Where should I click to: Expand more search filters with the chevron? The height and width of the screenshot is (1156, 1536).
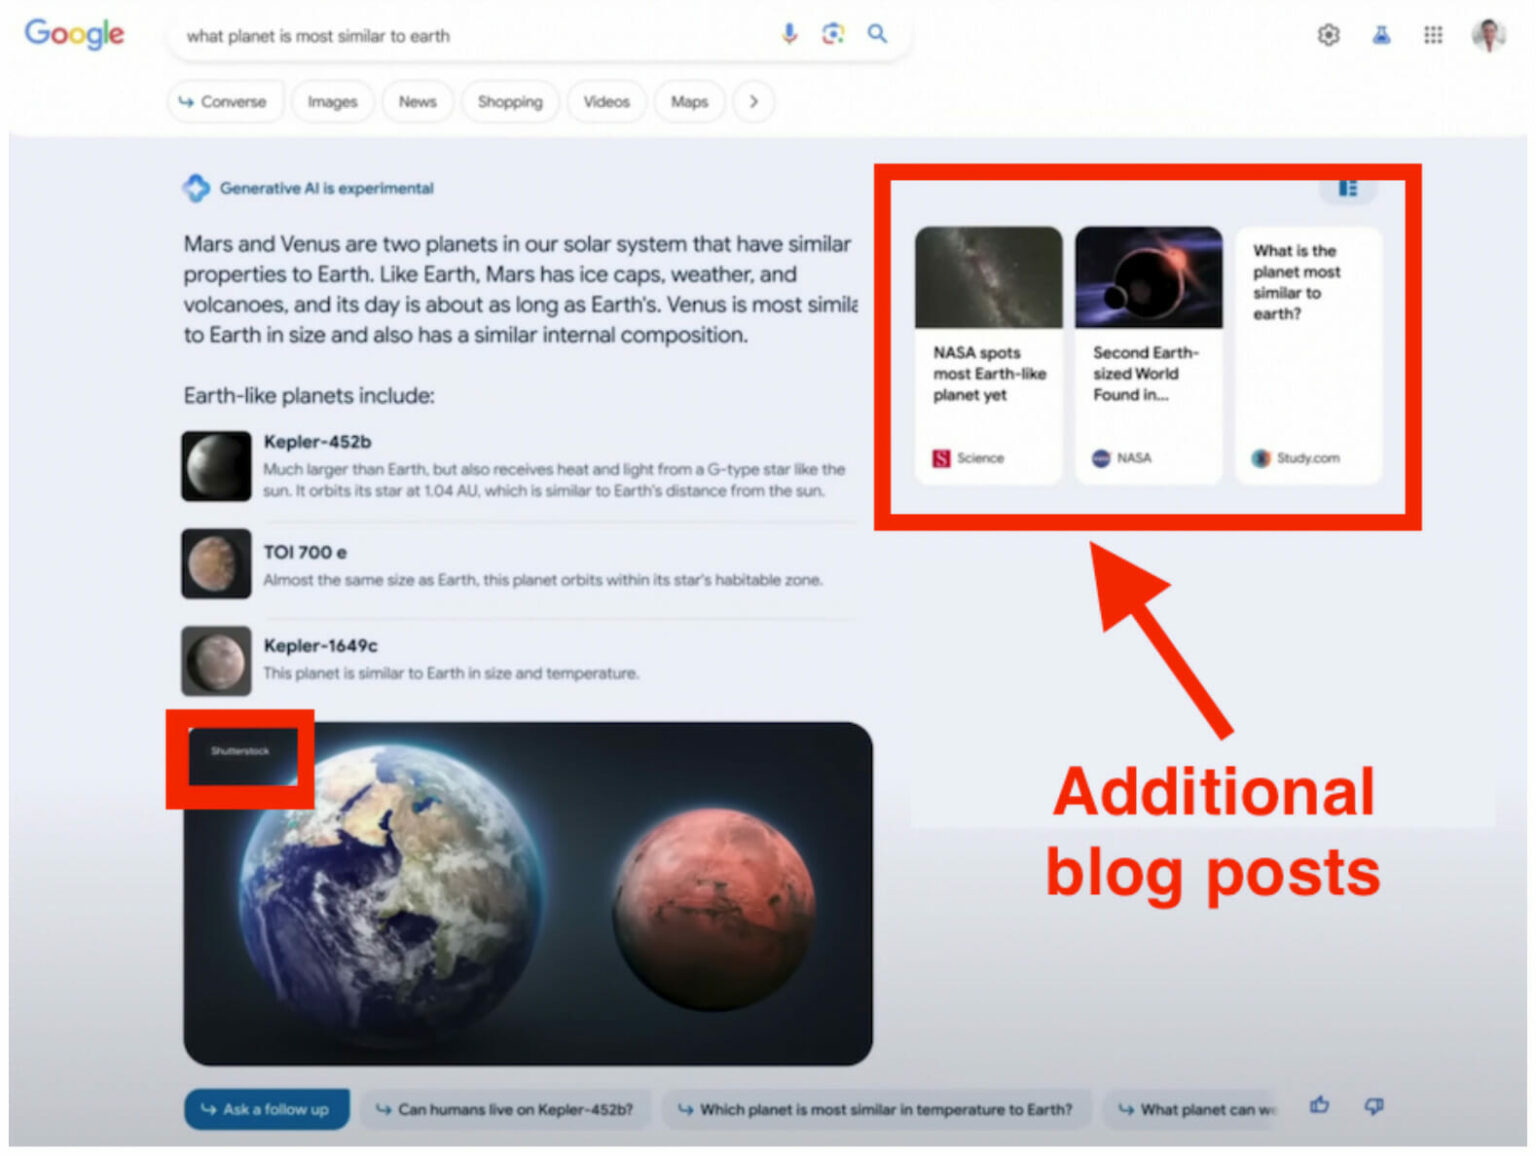point(754,101)
